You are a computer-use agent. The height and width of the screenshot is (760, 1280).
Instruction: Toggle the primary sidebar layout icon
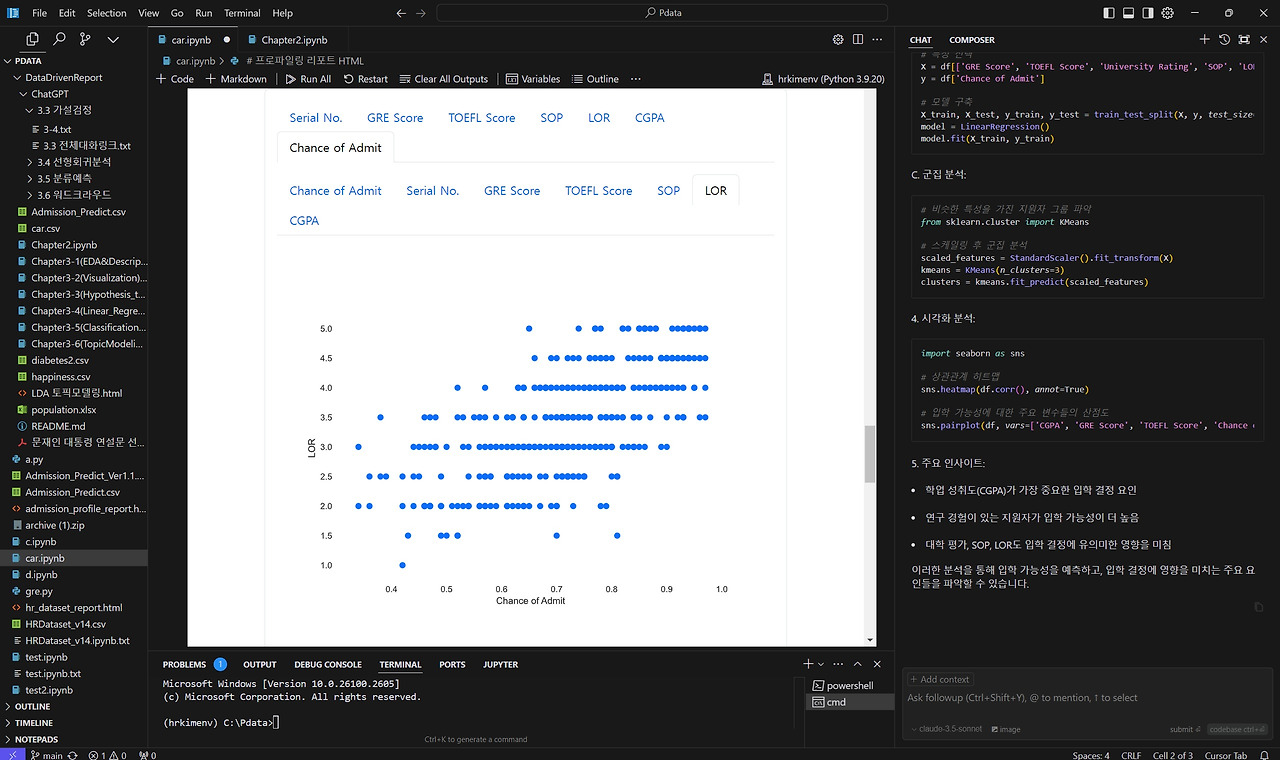point(1108,13)
